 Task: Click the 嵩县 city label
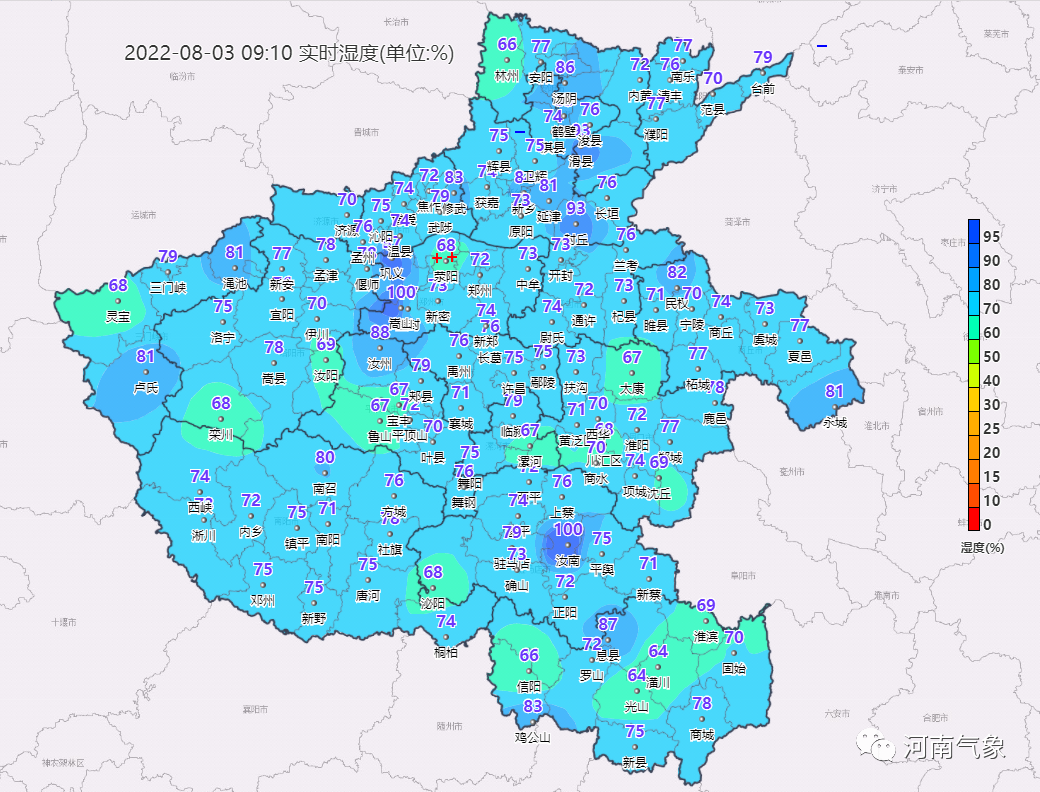(274, 379)
